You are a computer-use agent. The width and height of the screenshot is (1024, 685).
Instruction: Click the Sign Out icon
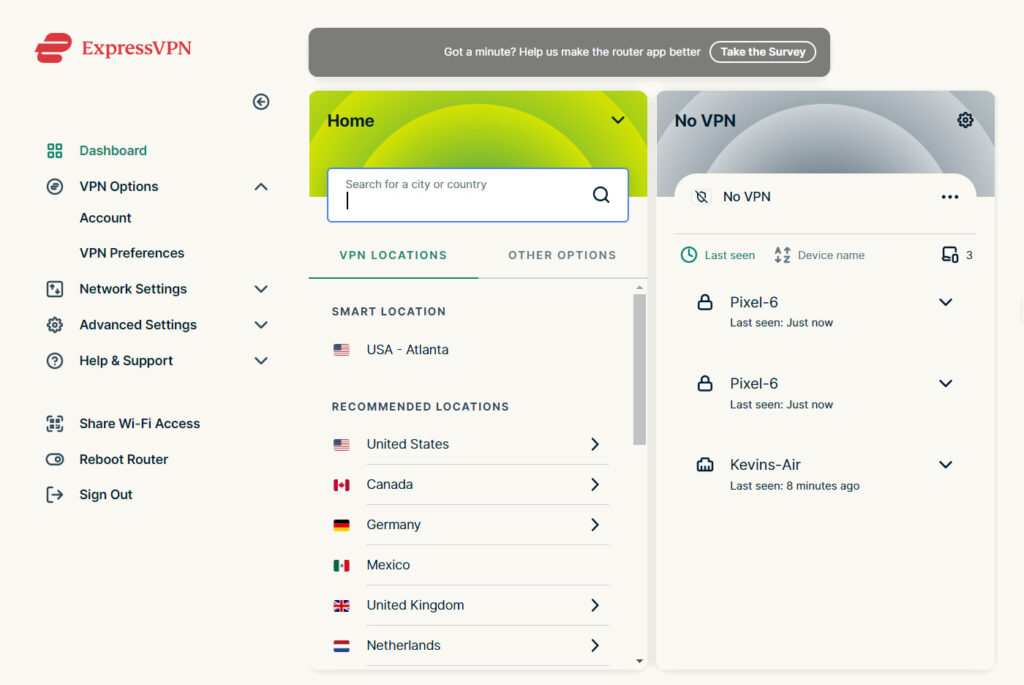(55, 495)
